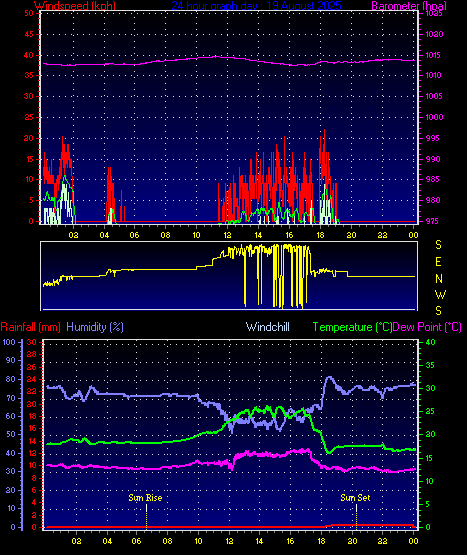This screenshot has height=555, width=467.
Task: Select hour 06 below the temperature chart
Action: pyautogui.click(x=136, y=541)
